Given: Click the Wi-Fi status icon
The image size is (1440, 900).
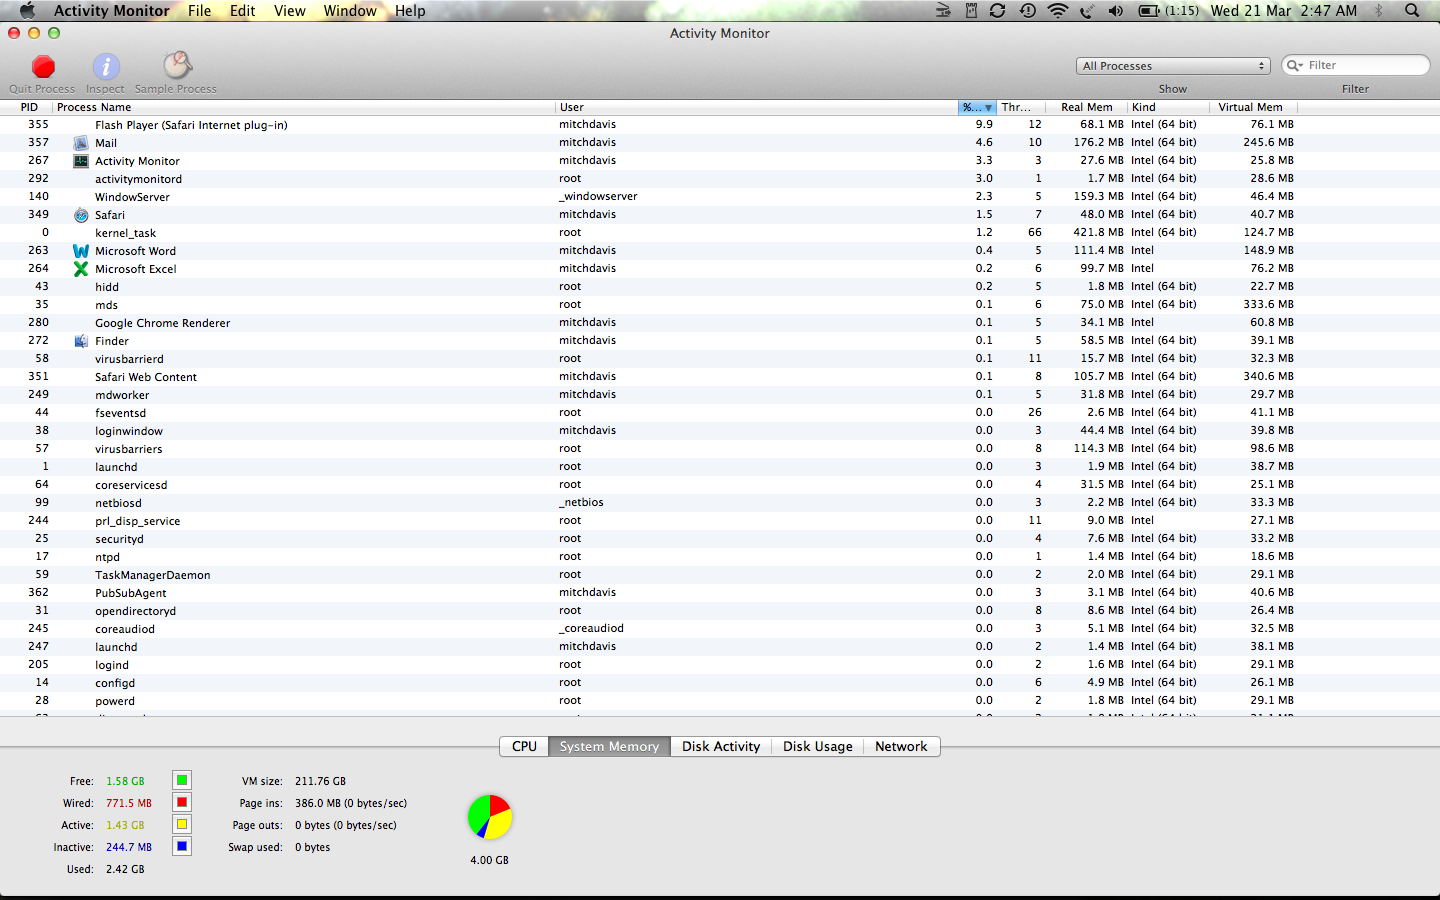Looking at the screenshot, I should (x=1057, y=10).
